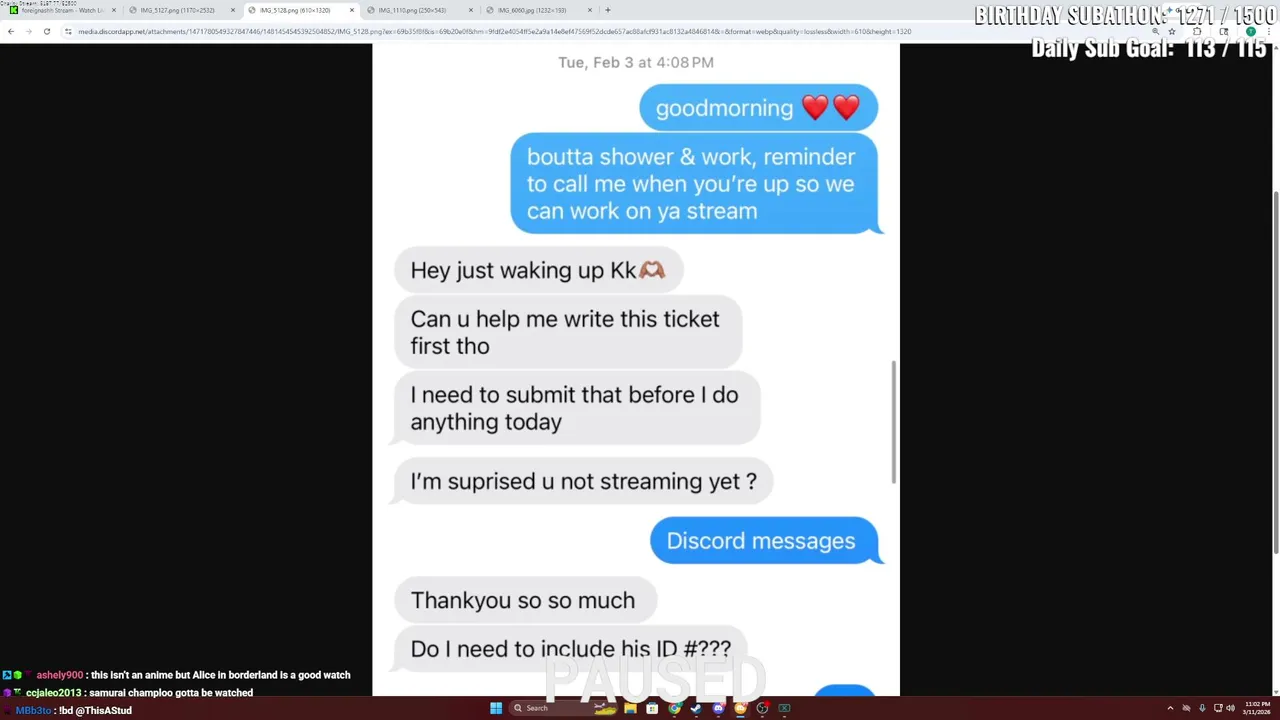Open Discord from the taskbar
The image size is (1280, 720).
(x=718, y=708)
